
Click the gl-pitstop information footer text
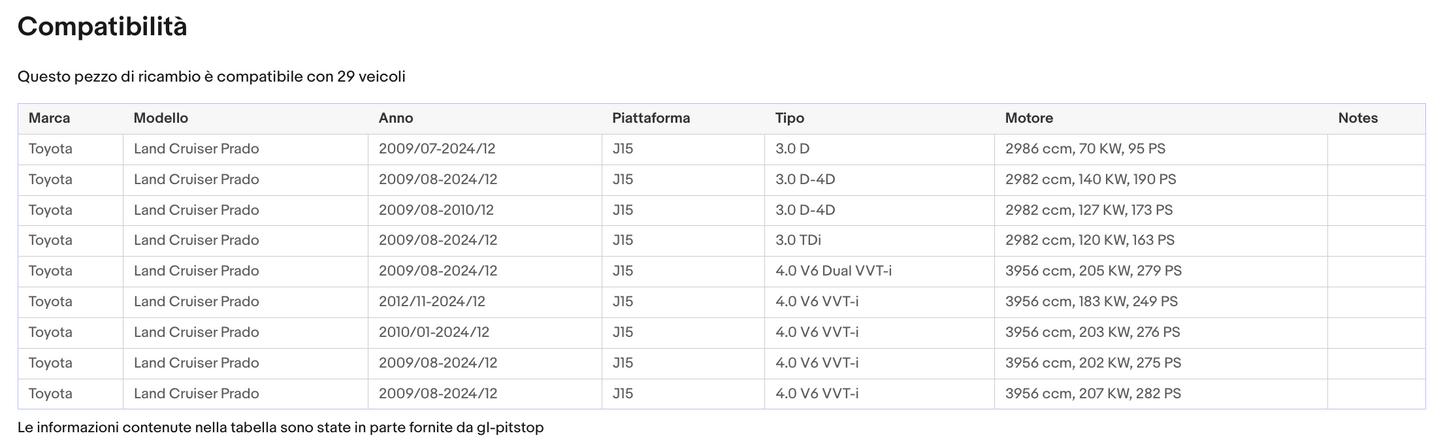(280, 427)
